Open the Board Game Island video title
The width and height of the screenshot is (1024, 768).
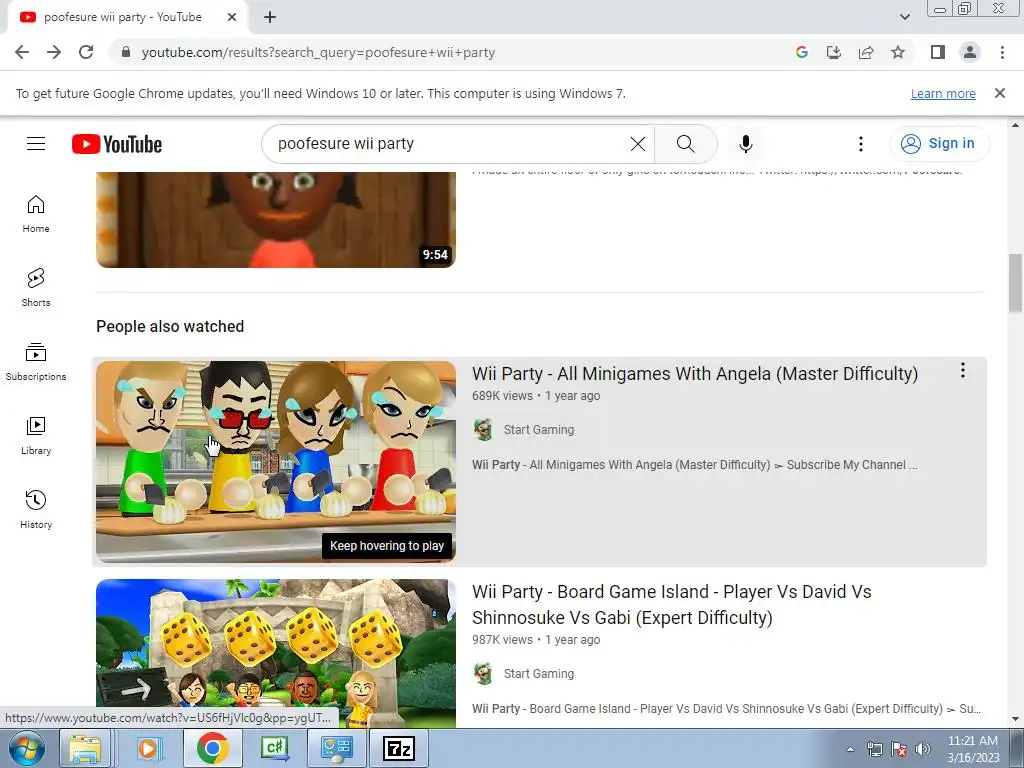671,605
